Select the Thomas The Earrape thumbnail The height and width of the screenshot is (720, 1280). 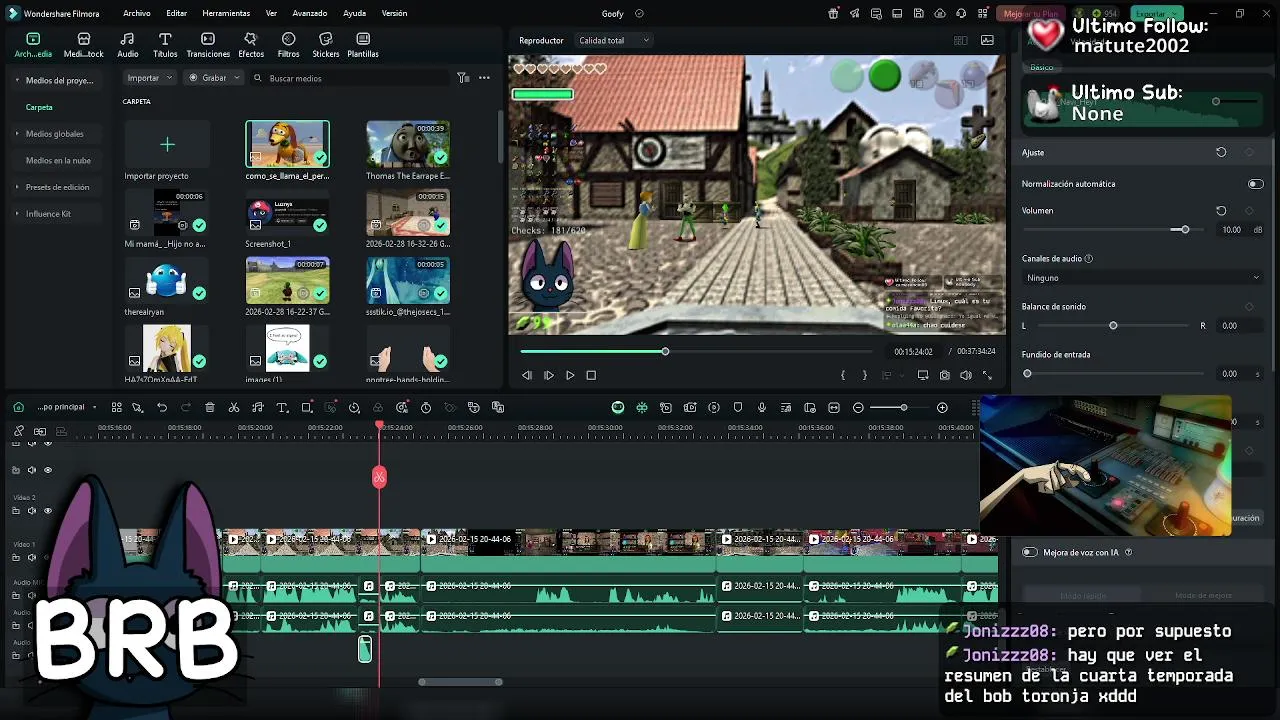point(408,144)
